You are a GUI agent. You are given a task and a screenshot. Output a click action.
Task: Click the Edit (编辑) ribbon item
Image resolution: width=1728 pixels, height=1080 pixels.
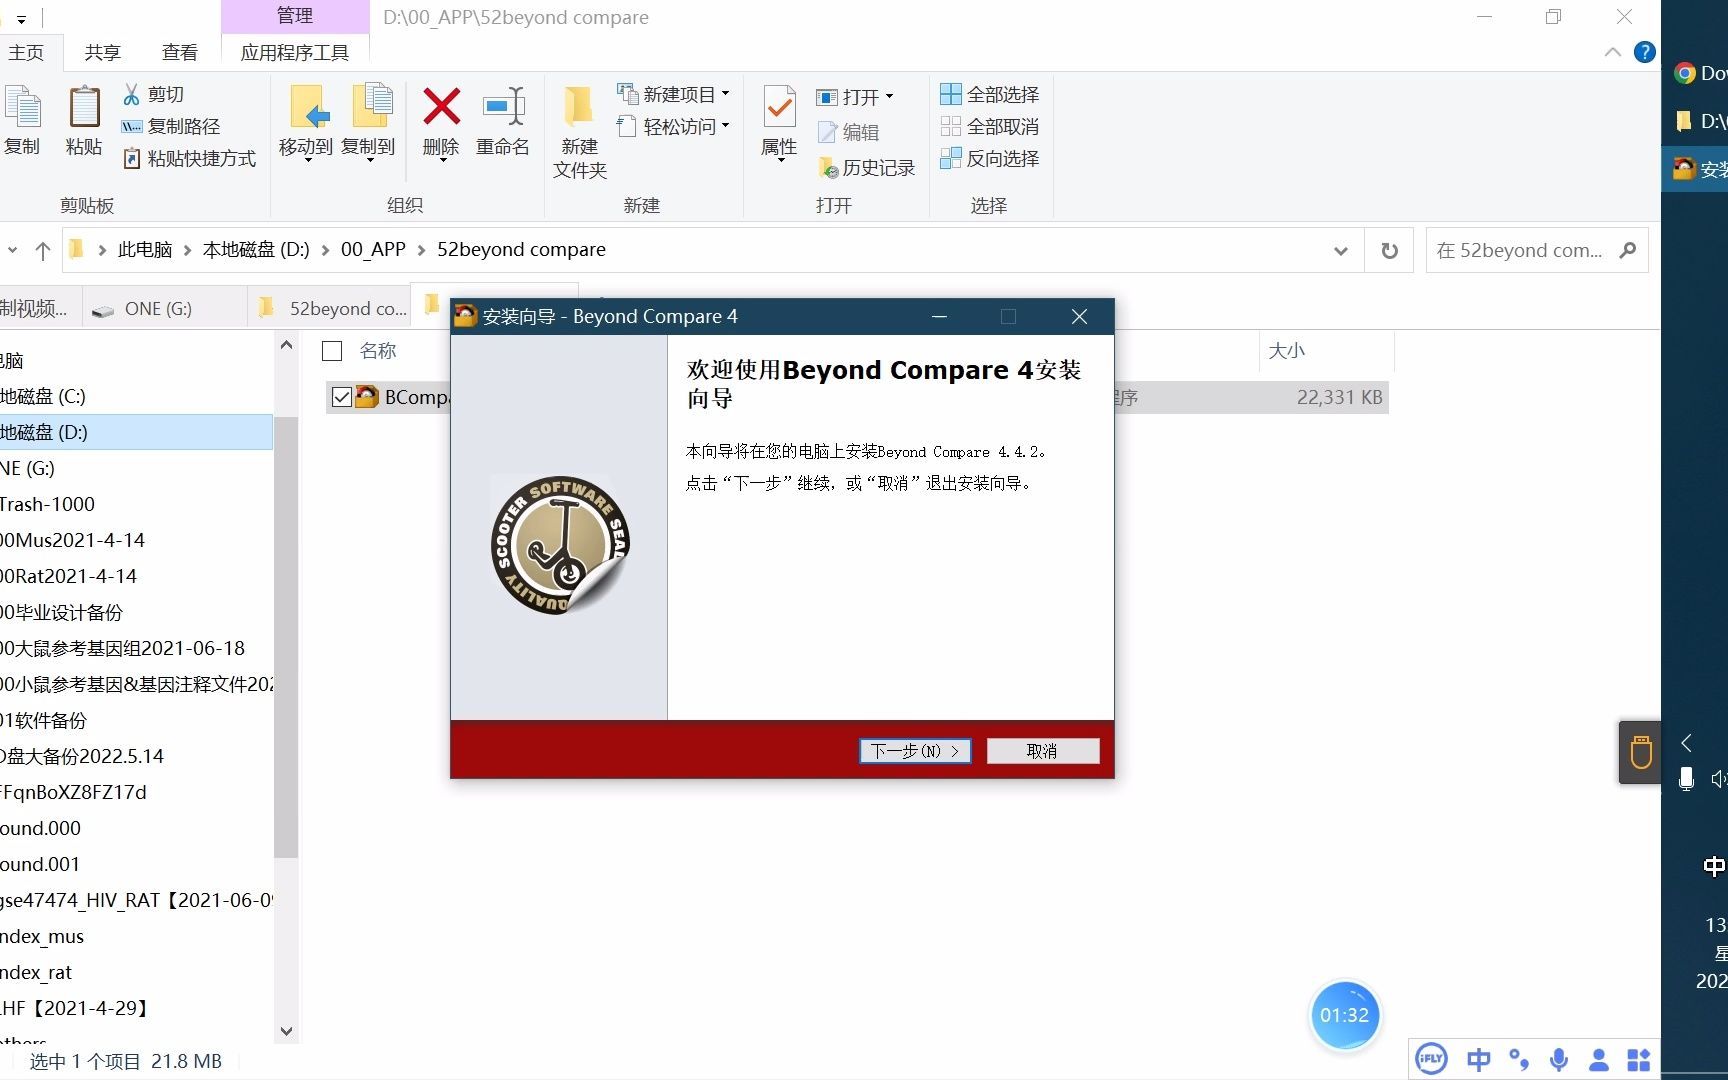tap(849, 132)
